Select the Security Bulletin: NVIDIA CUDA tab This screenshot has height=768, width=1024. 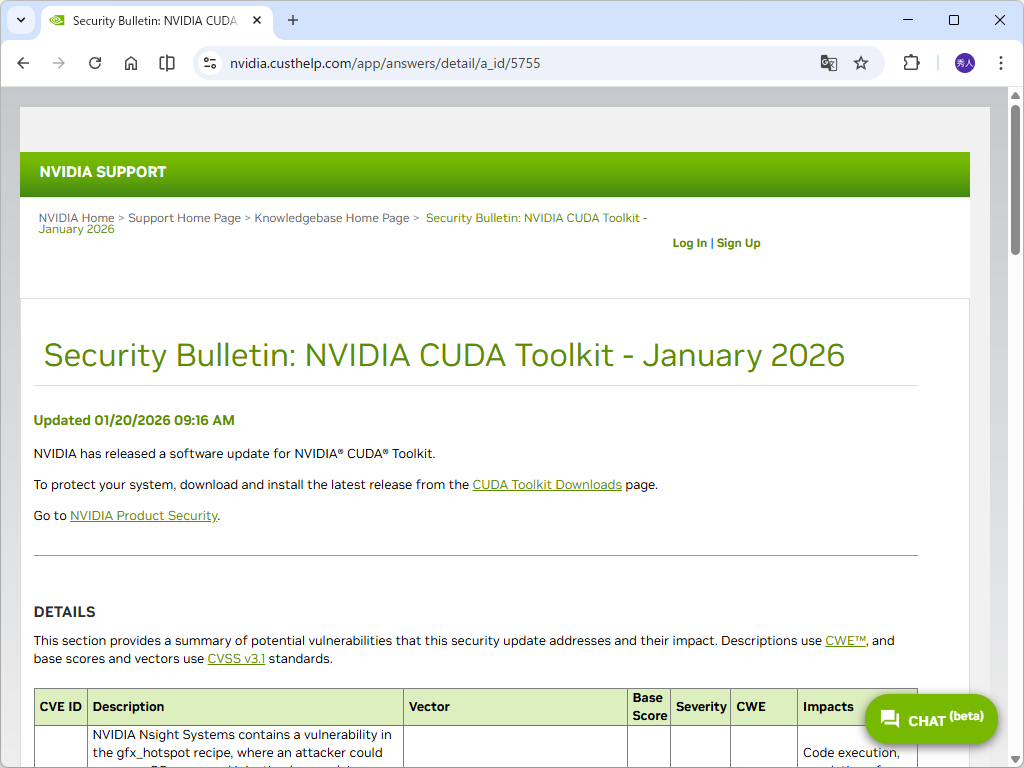155,21
